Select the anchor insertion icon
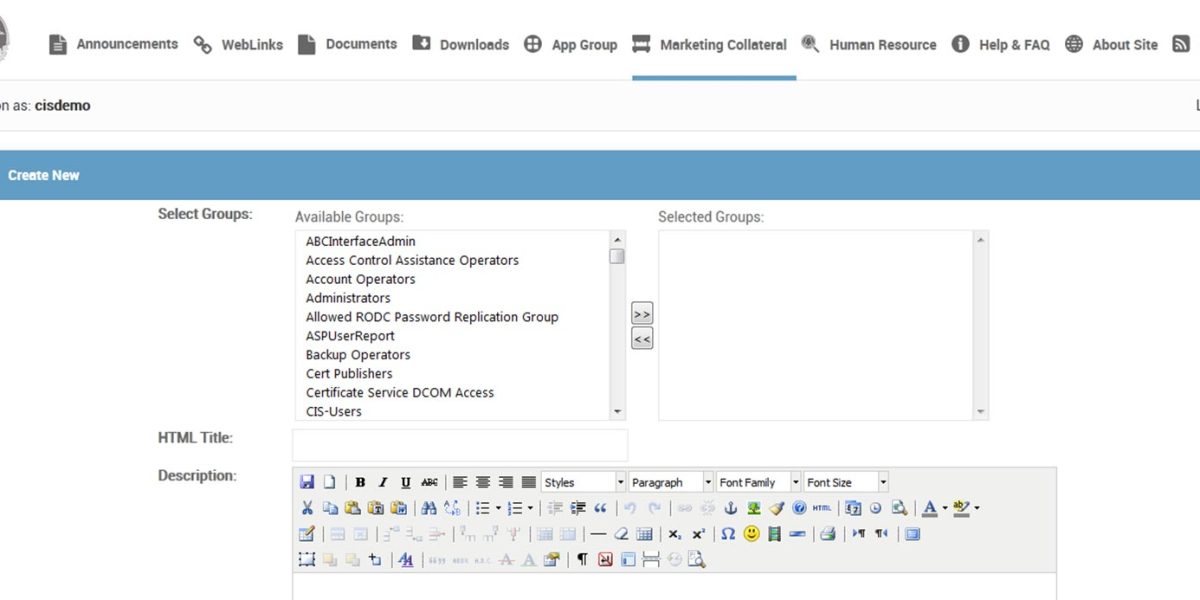Viewport: 1200px width, 600px height. pos(730,508)
